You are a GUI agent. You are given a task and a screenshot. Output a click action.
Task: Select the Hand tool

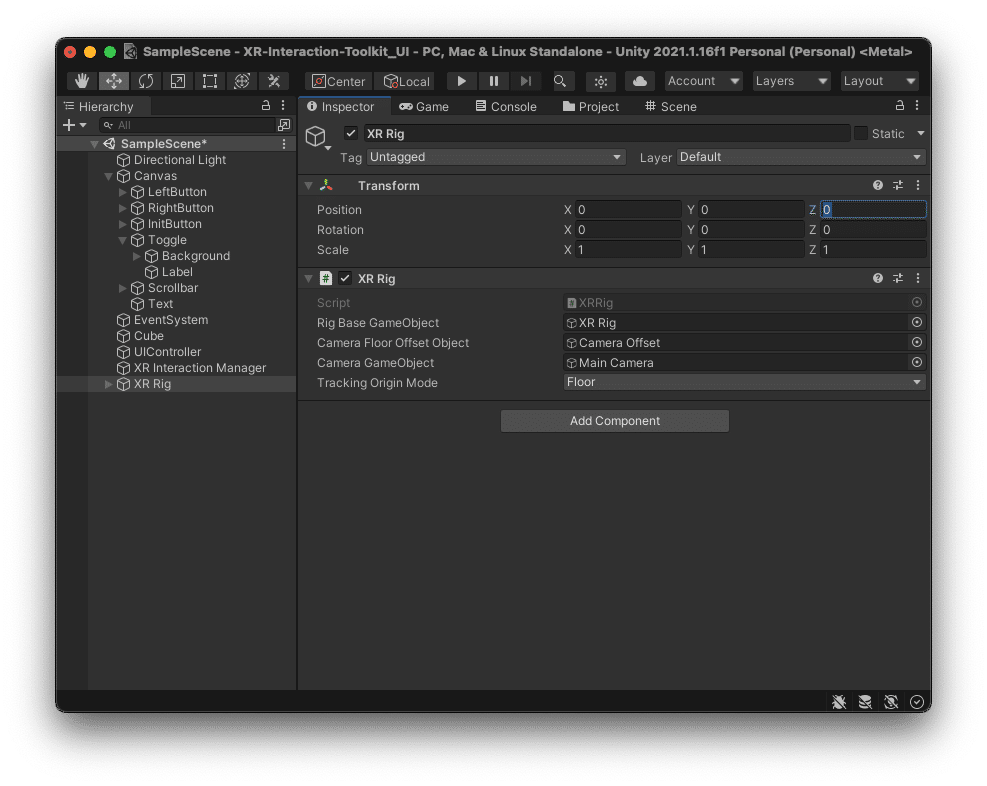click(82, 81)
